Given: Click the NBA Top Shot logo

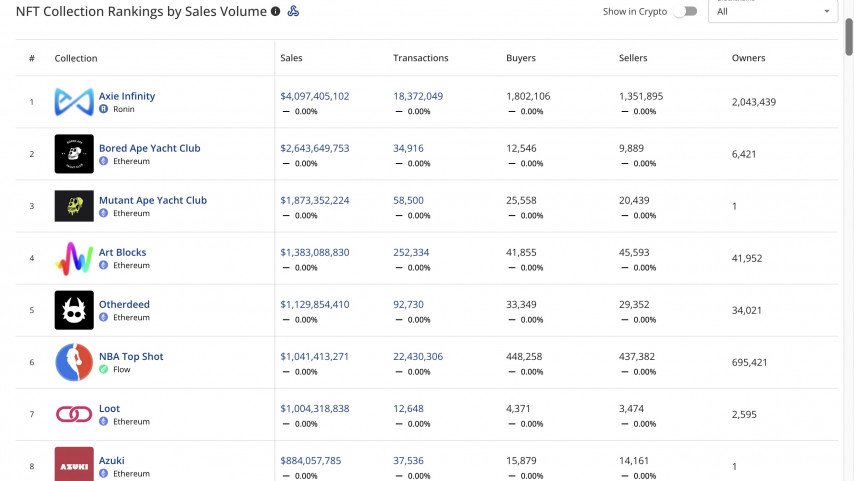Looking at the screenshot, I should coord(74,362).
